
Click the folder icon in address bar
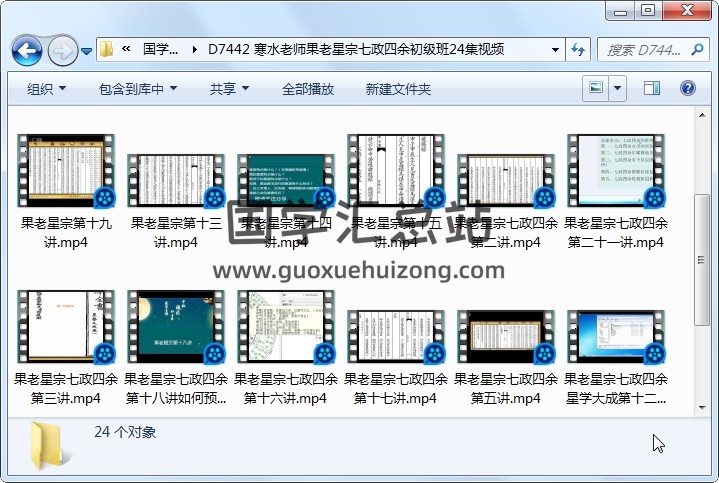pos(107,49)
